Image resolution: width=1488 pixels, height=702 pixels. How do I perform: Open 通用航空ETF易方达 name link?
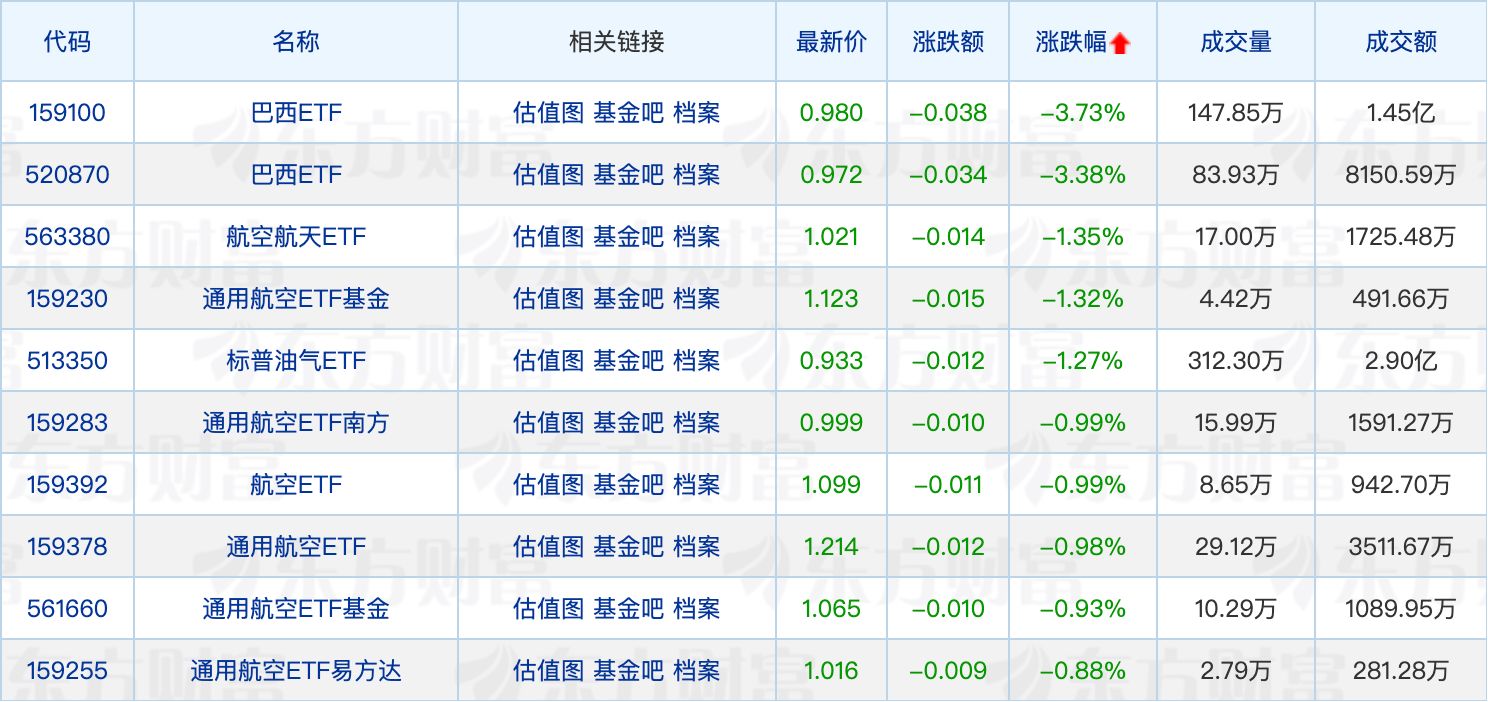click(x=296, y=671)
